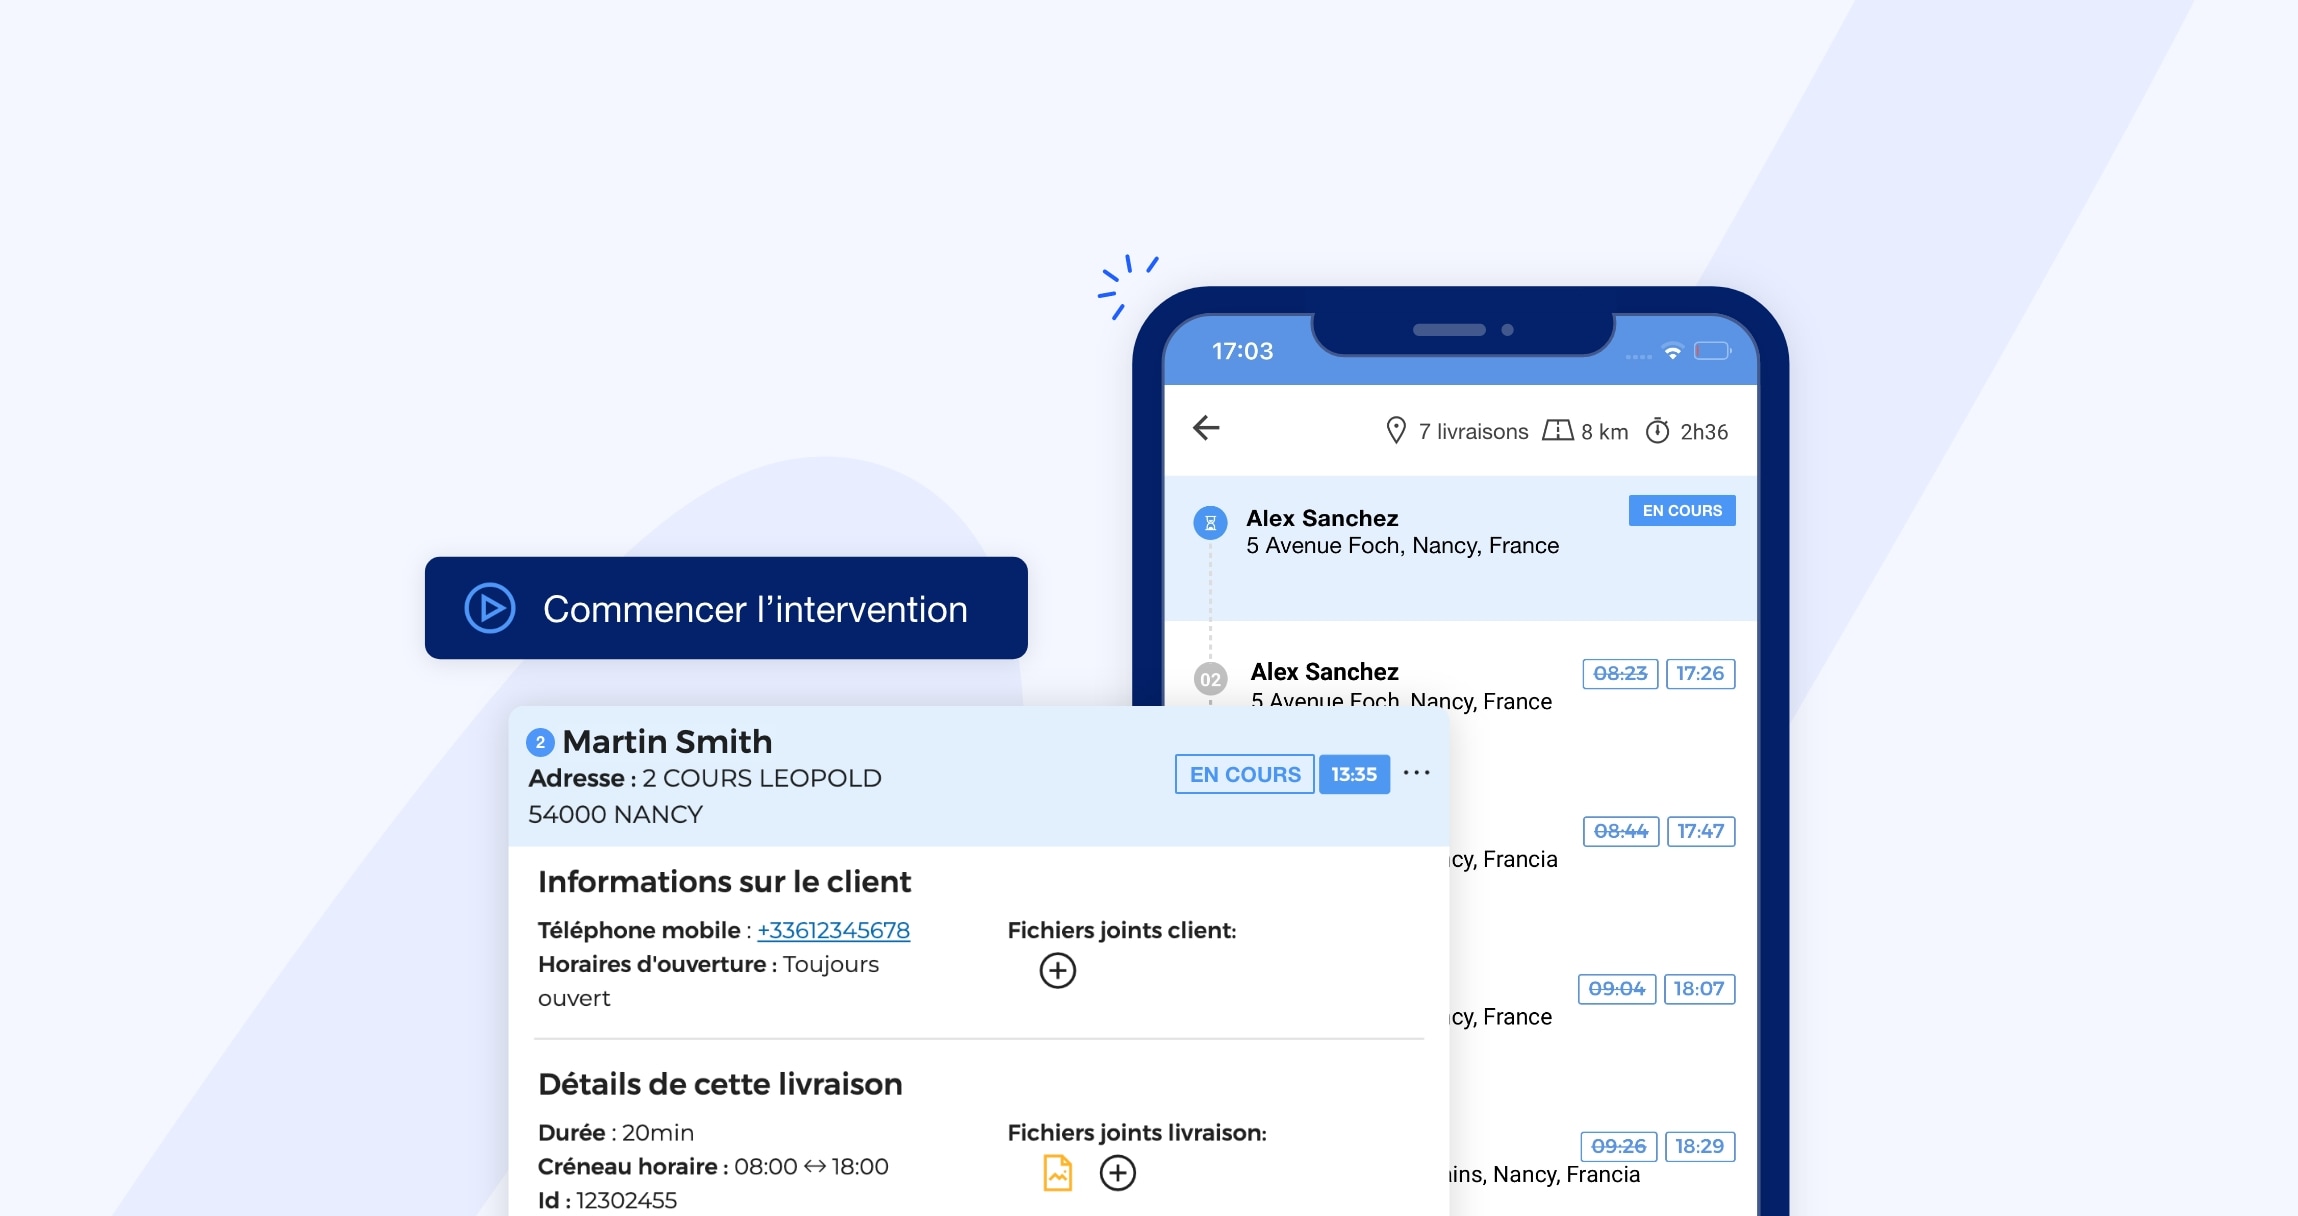Tap the 17:47 time badge

[x=1700, y=831]
